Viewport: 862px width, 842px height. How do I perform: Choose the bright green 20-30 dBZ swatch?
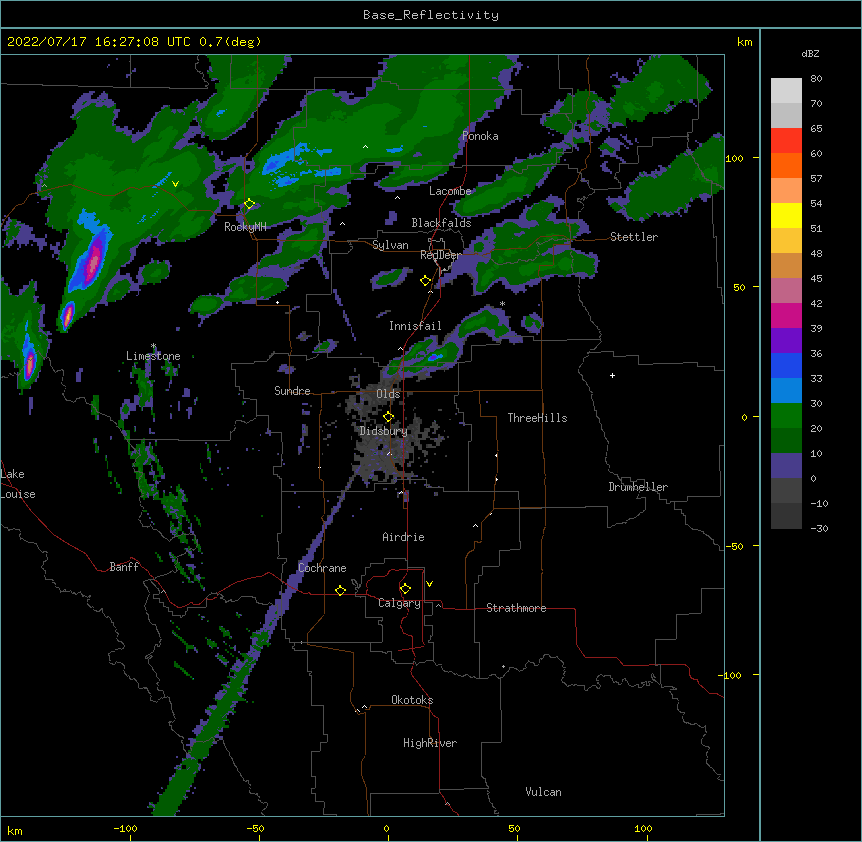click(x=786, y=416)
